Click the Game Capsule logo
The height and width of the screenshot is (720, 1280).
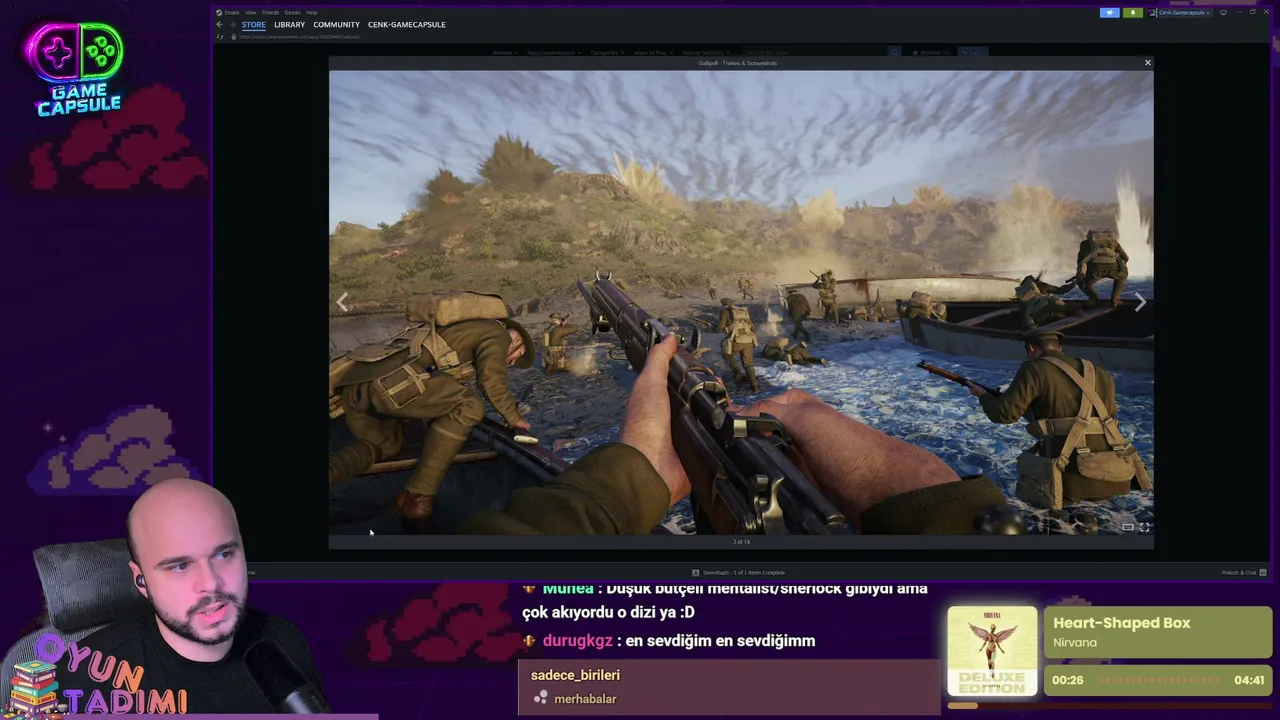coord(78,68)
